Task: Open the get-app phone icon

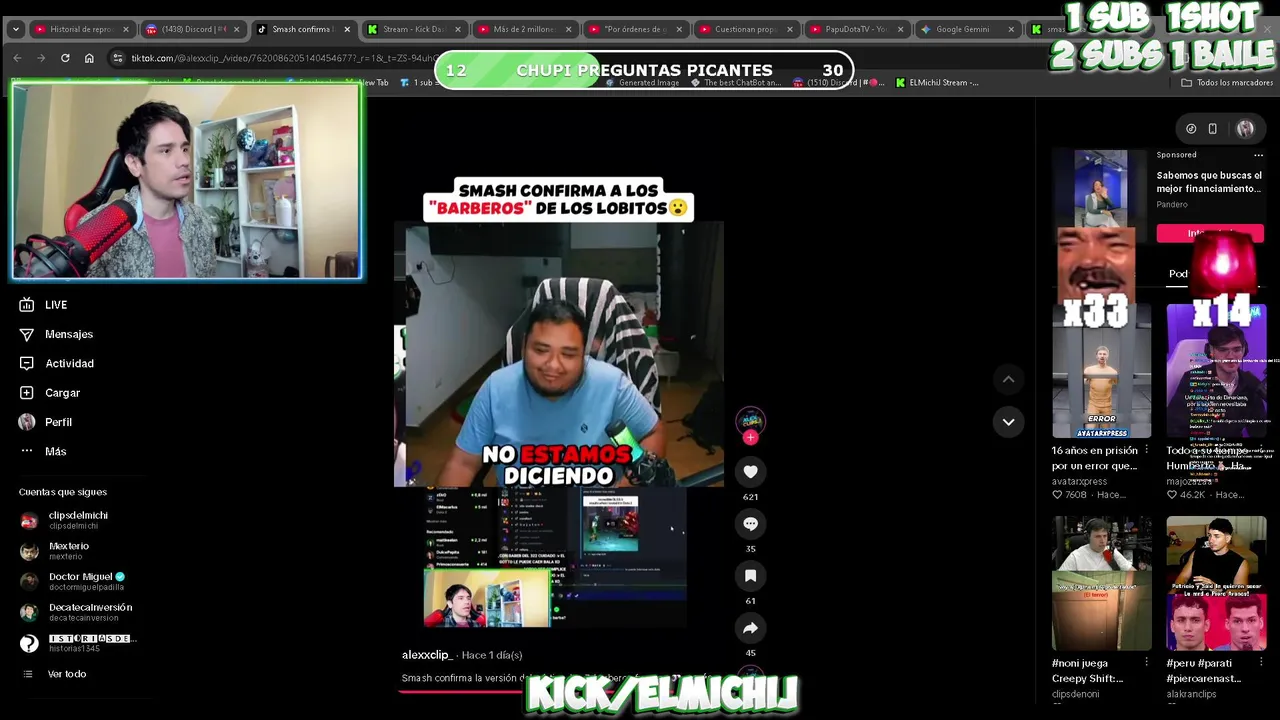Action: tap(1213, 129)
